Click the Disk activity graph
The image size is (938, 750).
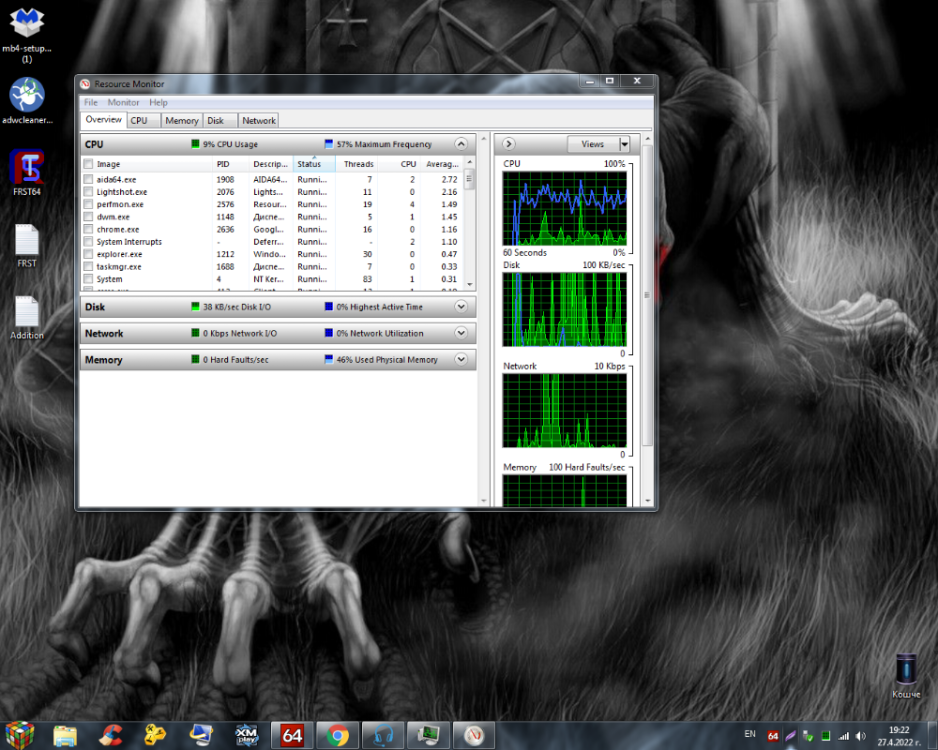tap(565, 310)
